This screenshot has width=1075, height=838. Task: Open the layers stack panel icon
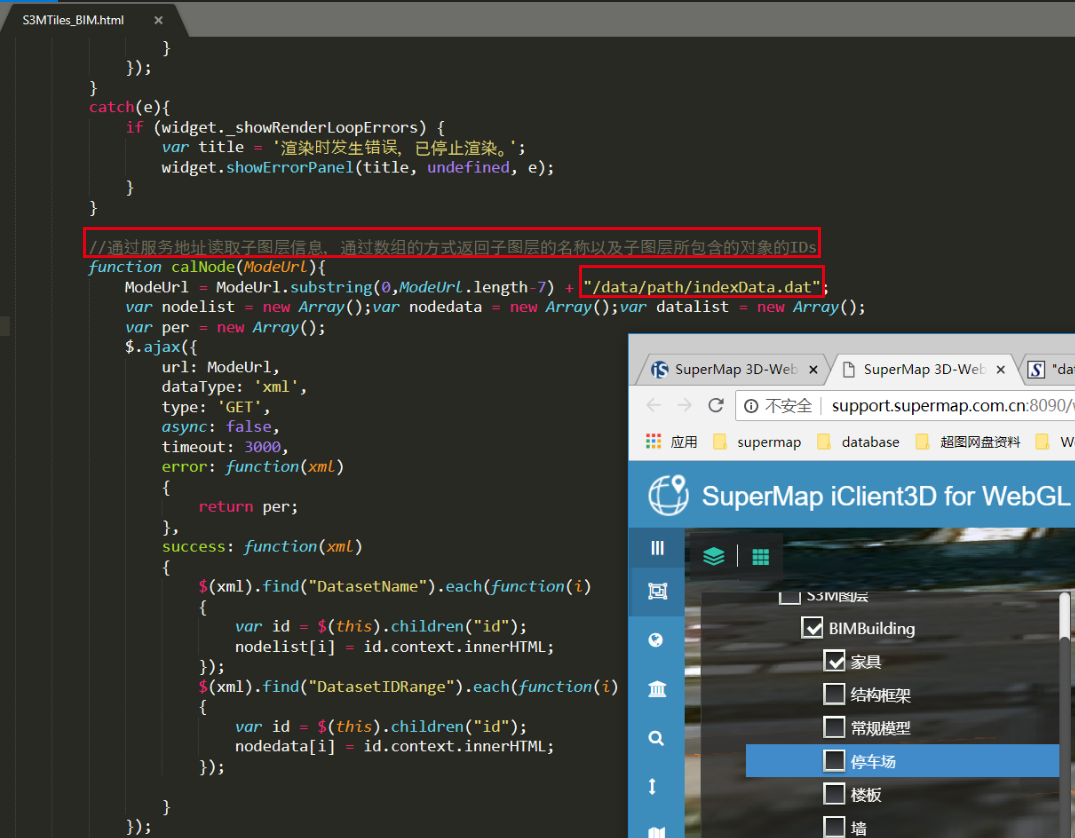click(x=714, y=556)
